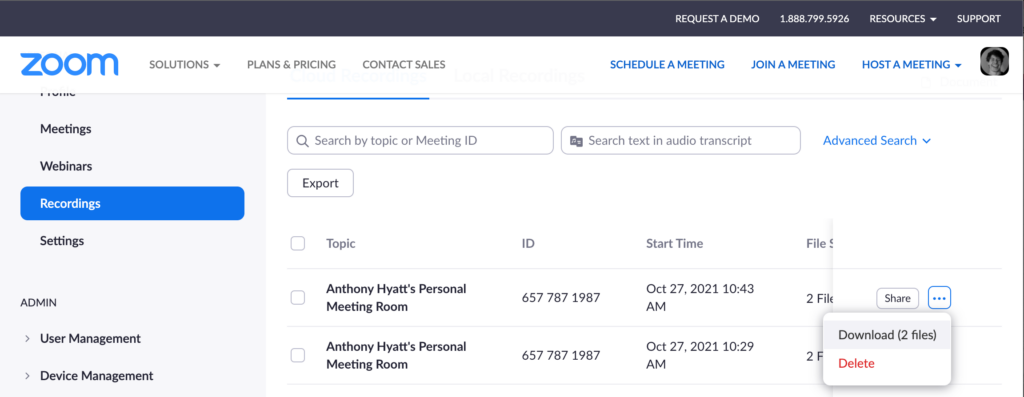Click meeting ID in the 10:29 AM row
Image resolution: width=1024 pixels, height=397 pixels.
pos(560,356)
